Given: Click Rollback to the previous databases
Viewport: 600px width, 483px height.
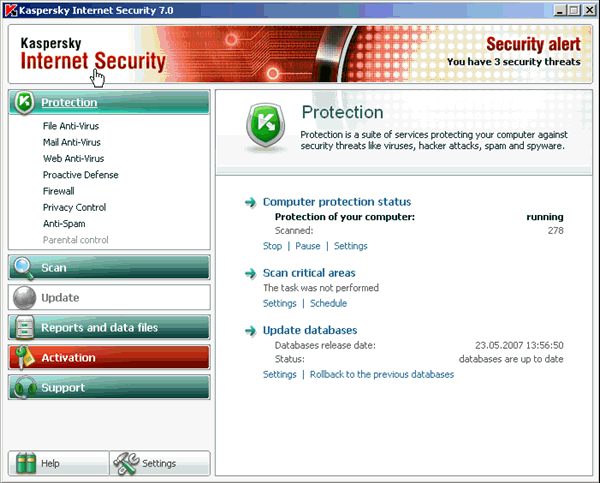Looking at the screenshot, I should pos(382,375).
